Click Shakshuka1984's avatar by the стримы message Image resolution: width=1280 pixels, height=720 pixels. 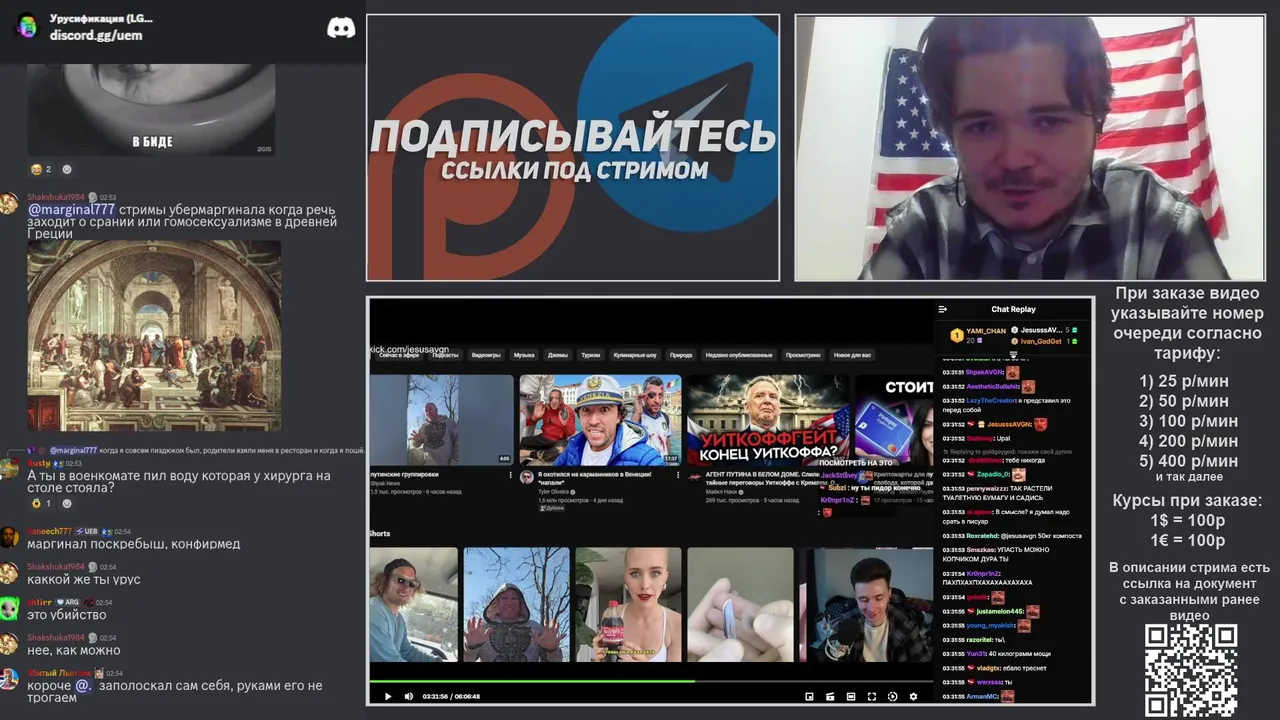(9, 204)
